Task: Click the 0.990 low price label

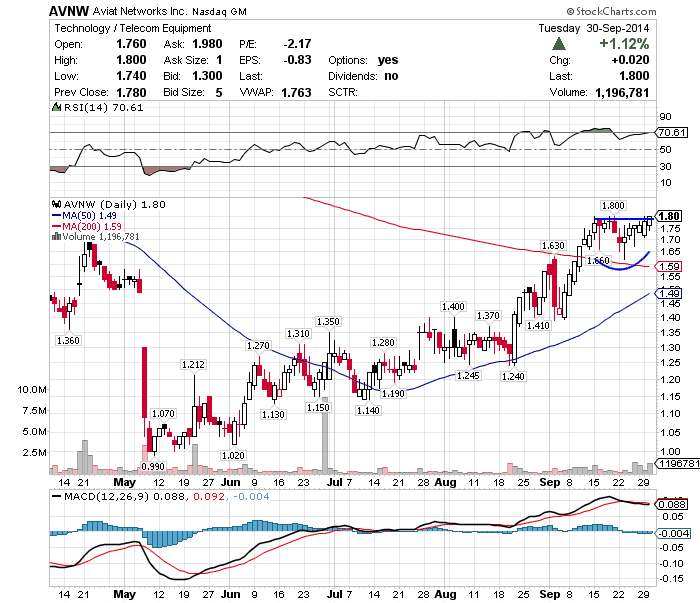Action: pos(153,466)
